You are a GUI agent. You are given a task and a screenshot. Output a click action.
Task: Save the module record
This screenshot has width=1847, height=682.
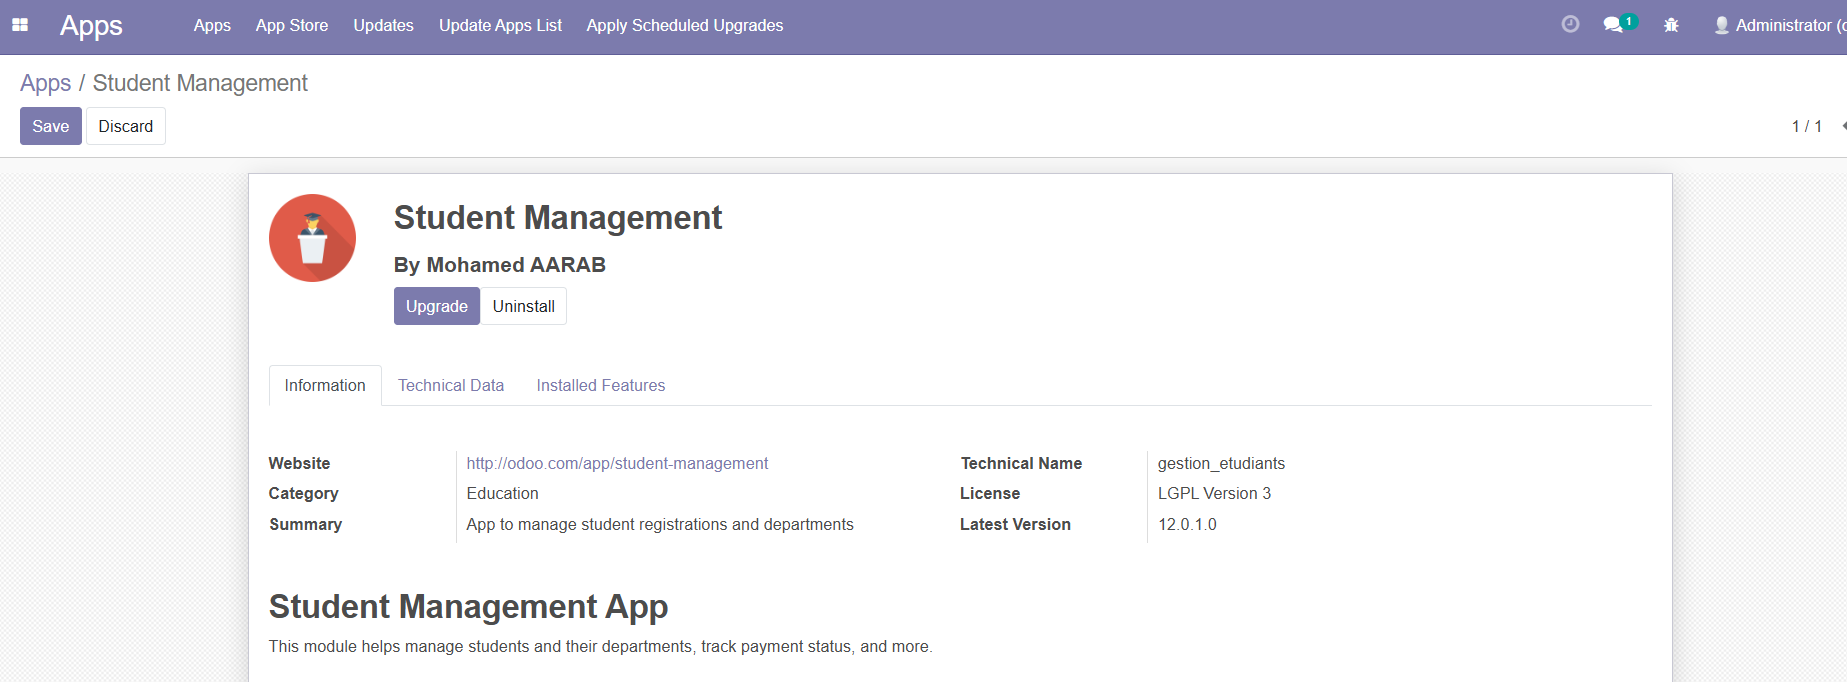[x=51, y=126]
